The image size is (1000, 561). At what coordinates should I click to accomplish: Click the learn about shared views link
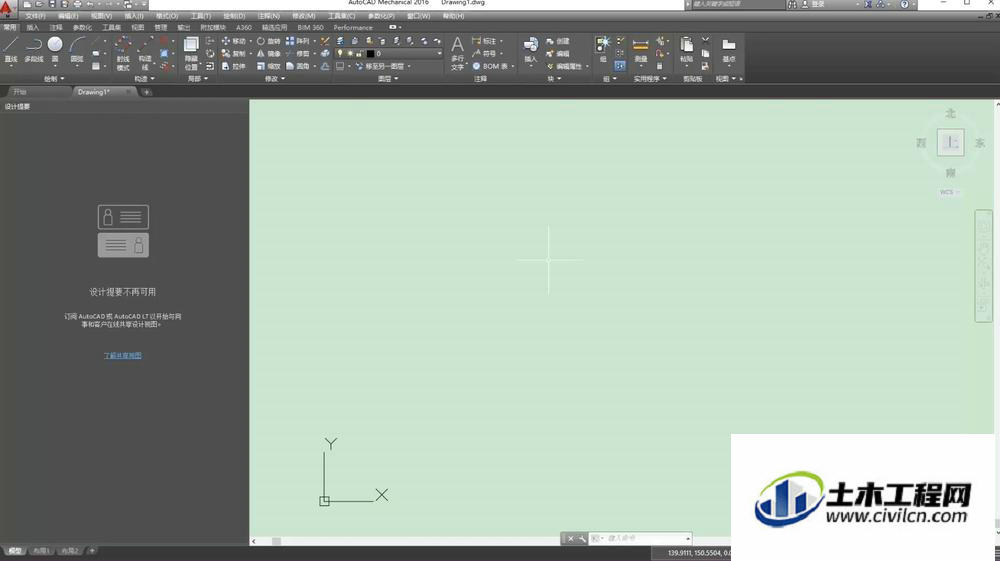(x=122, y=356)
